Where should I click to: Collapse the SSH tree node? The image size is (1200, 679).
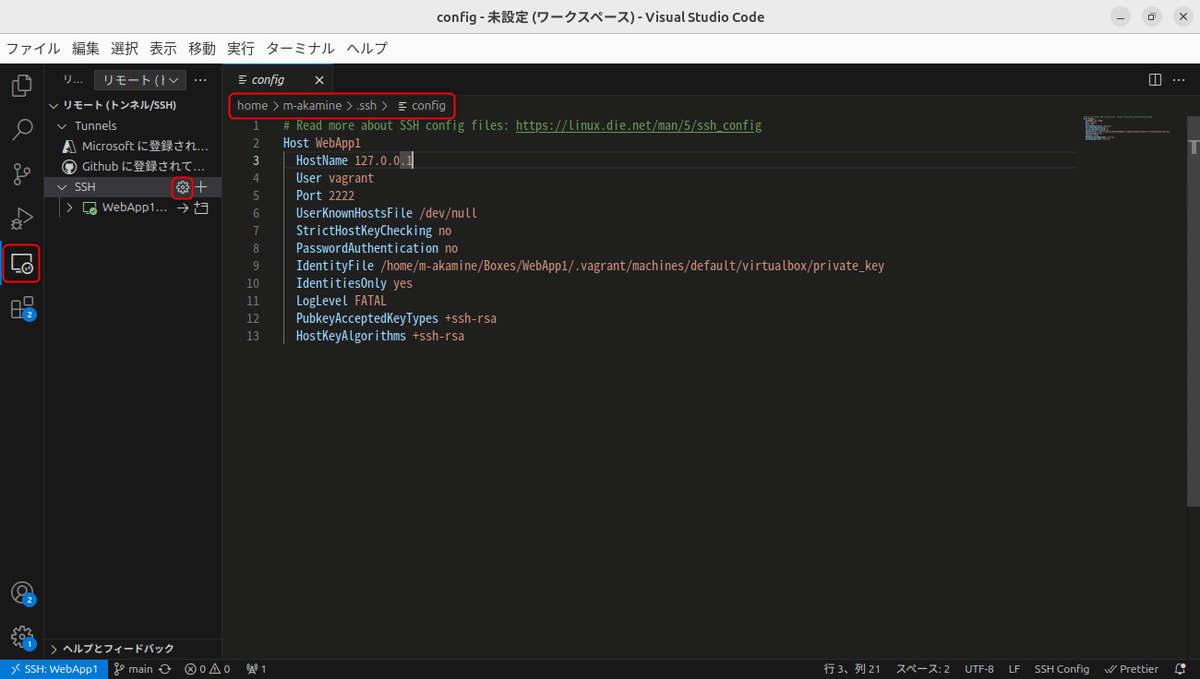click(x=63, y=187)
